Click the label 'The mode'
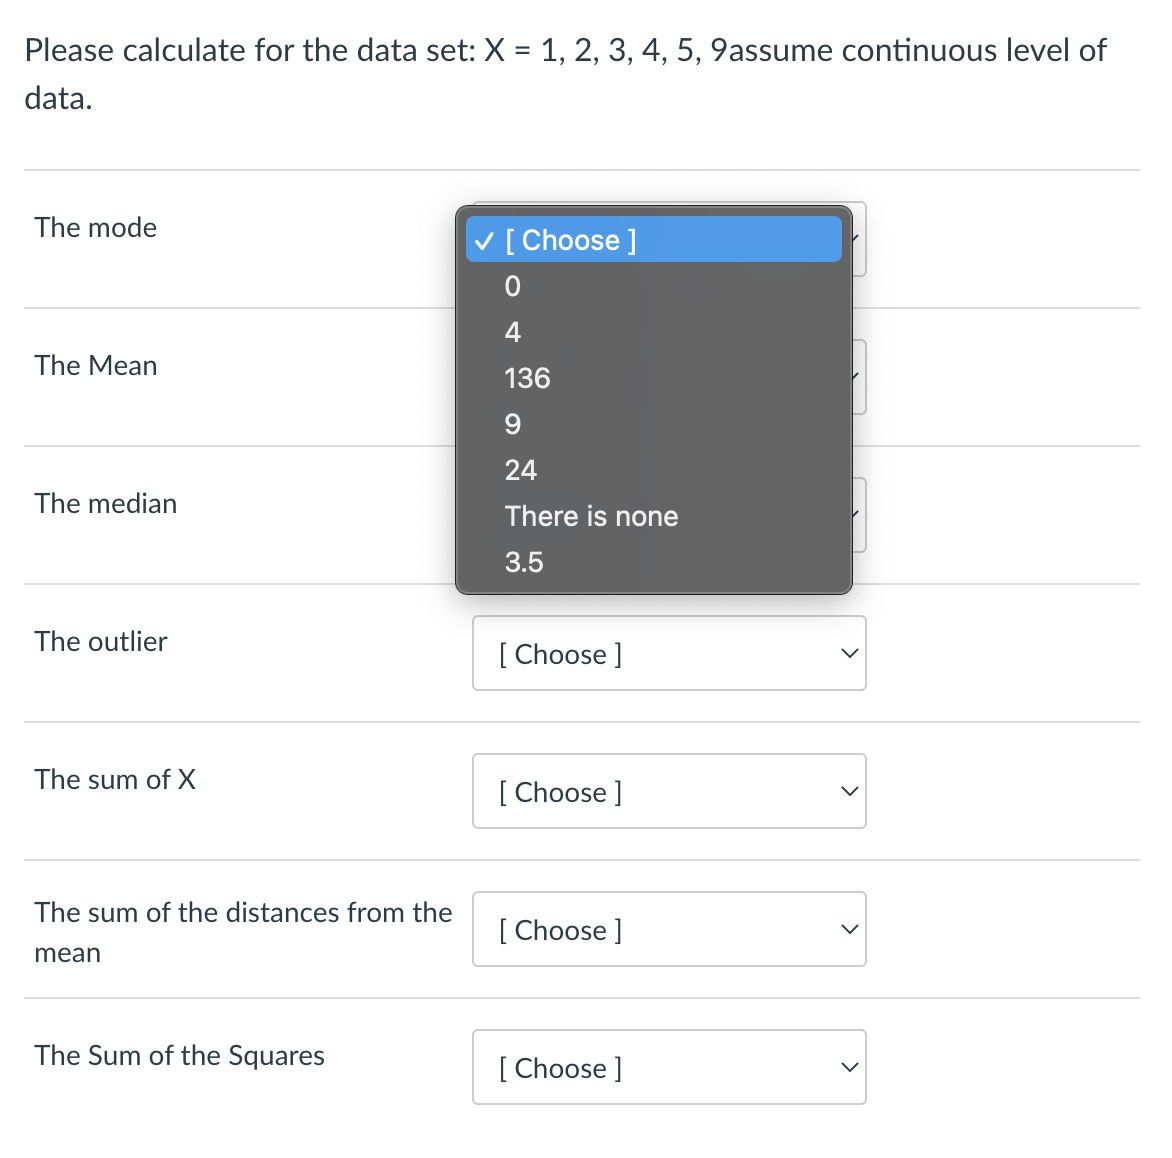This screenshot has height=1158, width=1172. (x=95, y=228)
